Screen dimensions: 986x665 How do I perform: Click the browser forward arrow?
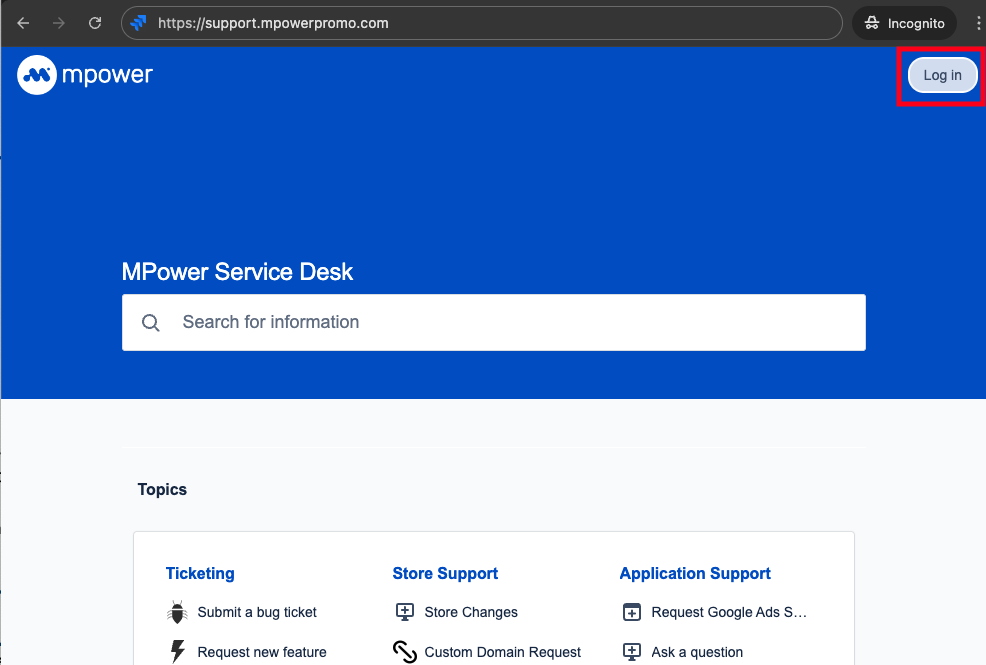pyautogui.click(x=59, y=23)
